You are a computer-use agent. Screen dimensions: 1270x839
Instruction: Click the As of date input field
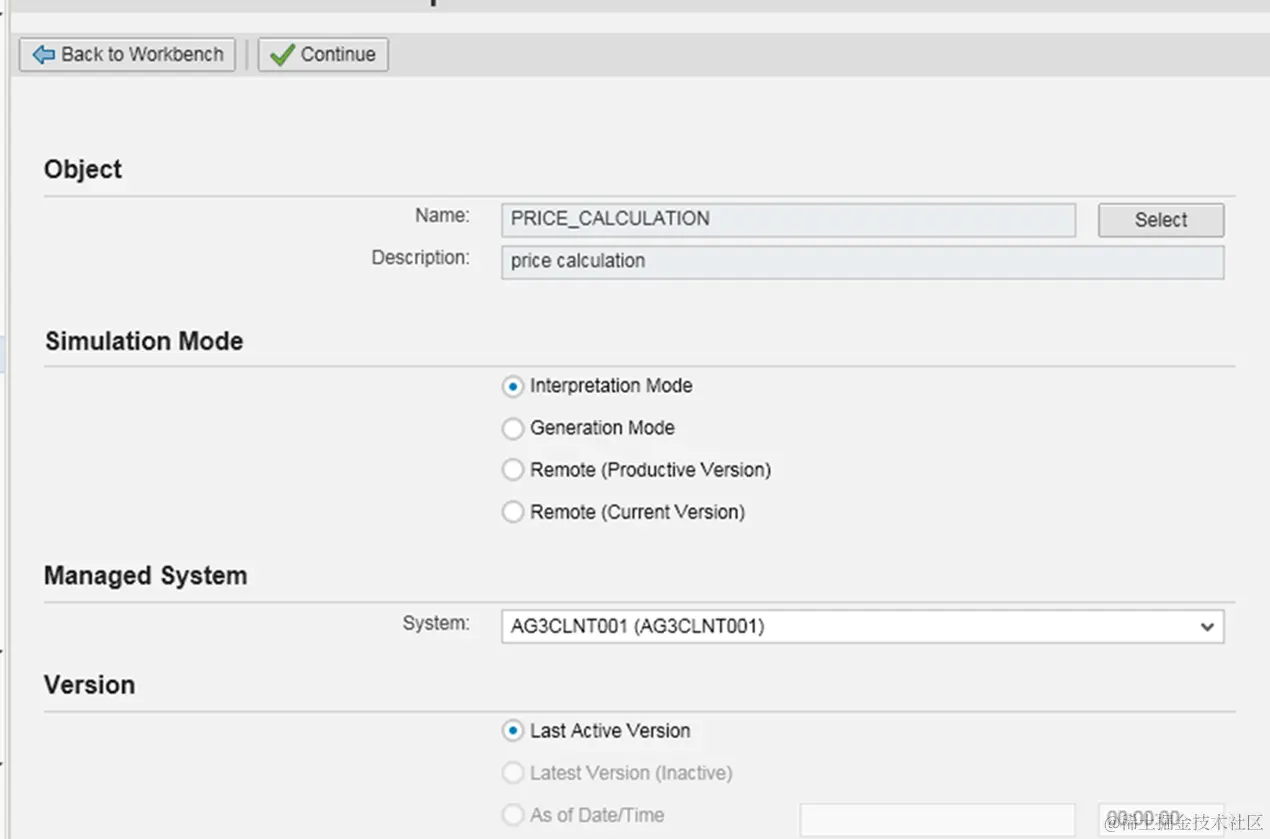click(x=938, y=819)
